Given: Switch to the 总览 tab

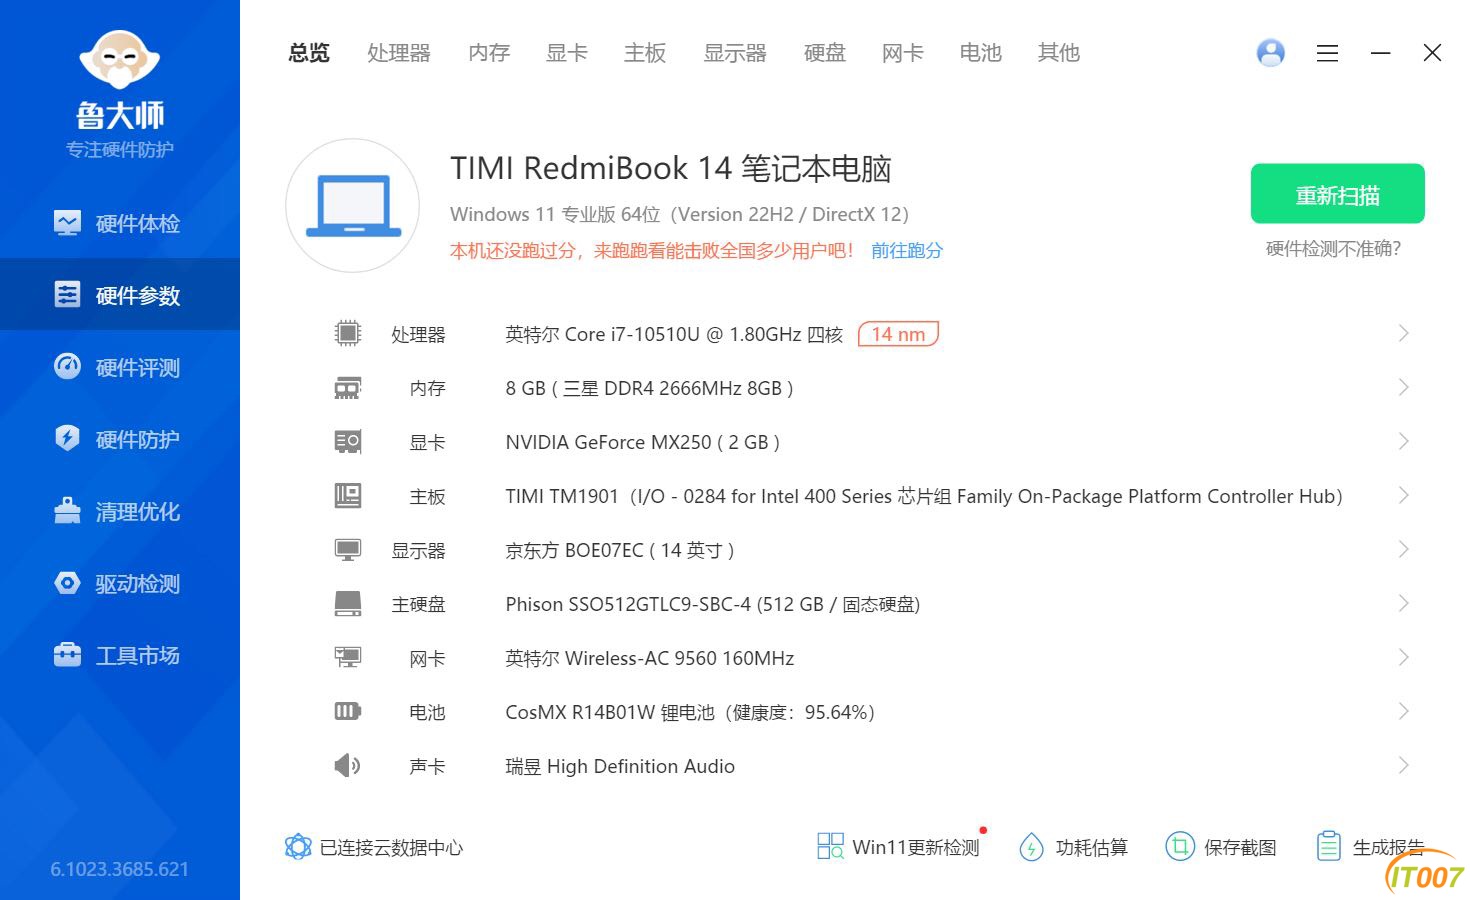Looking at the screenshot, I should click(309, 53).
